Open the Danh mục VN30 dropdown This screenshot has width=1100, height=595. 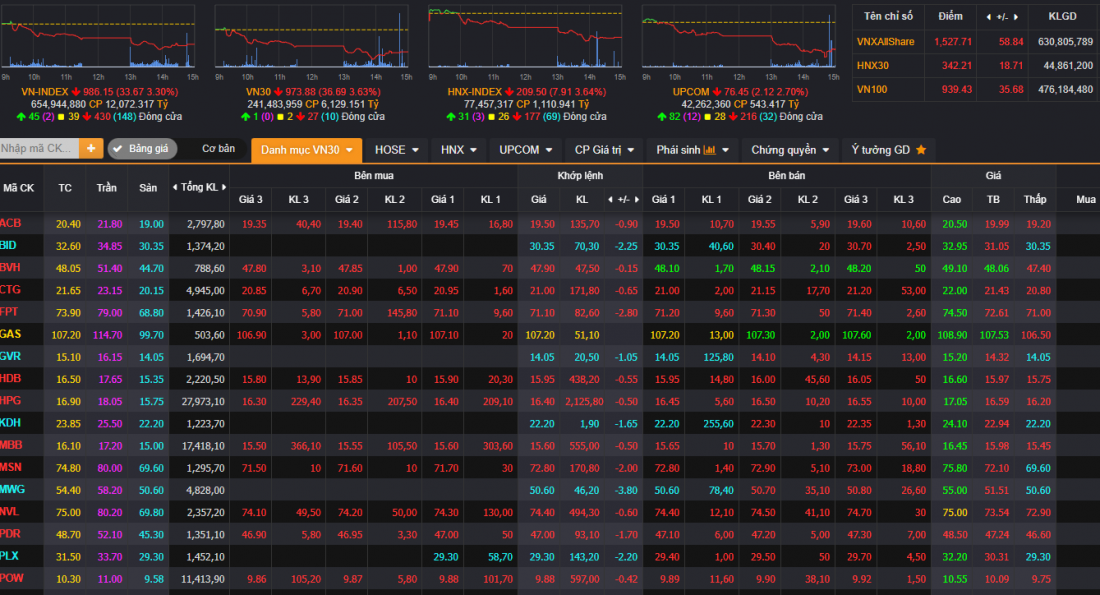point(307,150)
